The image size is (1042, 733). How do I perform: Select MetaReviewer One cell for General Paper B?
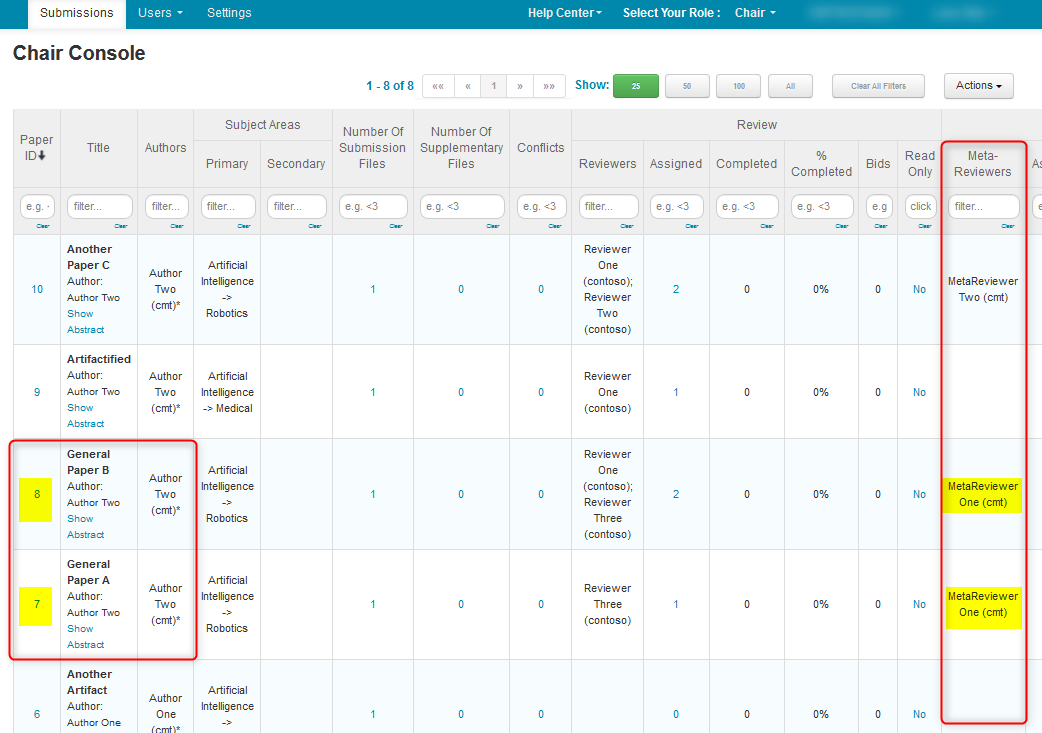click(x=983, y=494)
